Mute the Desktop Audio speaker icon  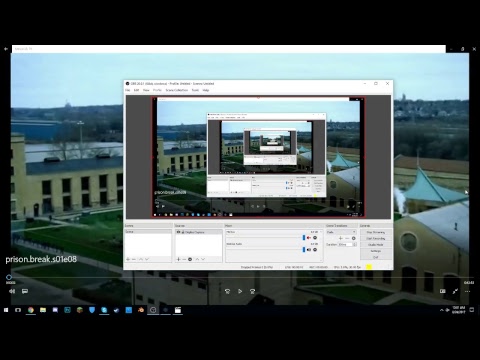point(309,250)
